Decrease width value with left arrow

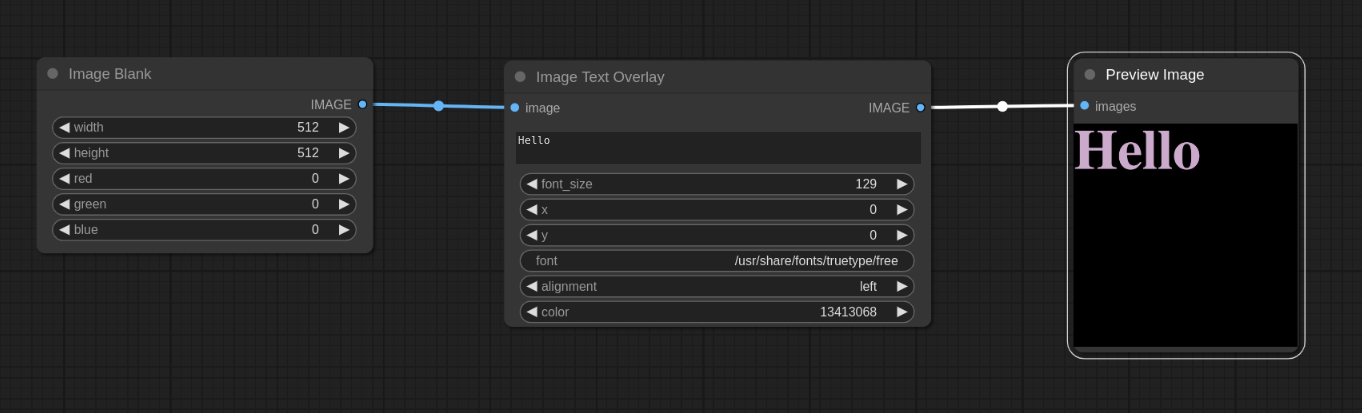(64, 127)
